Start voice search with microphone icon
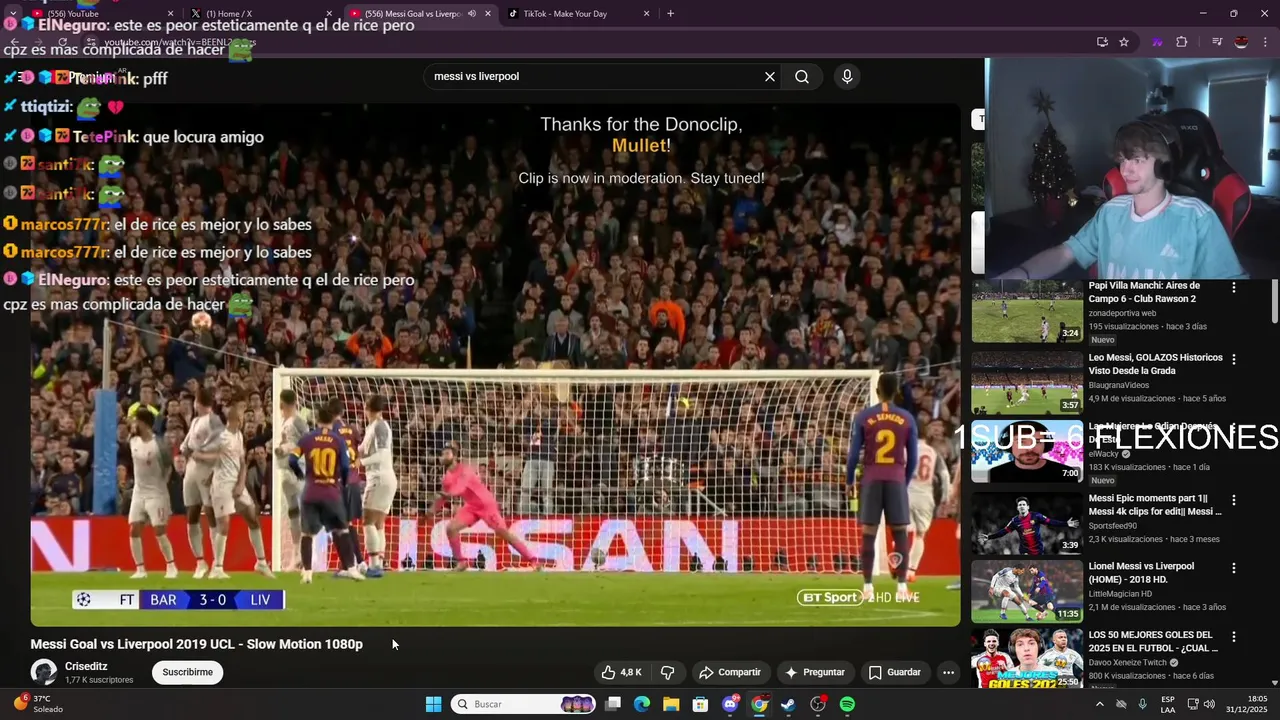The image size is (1280, 720). click(847, 77)
